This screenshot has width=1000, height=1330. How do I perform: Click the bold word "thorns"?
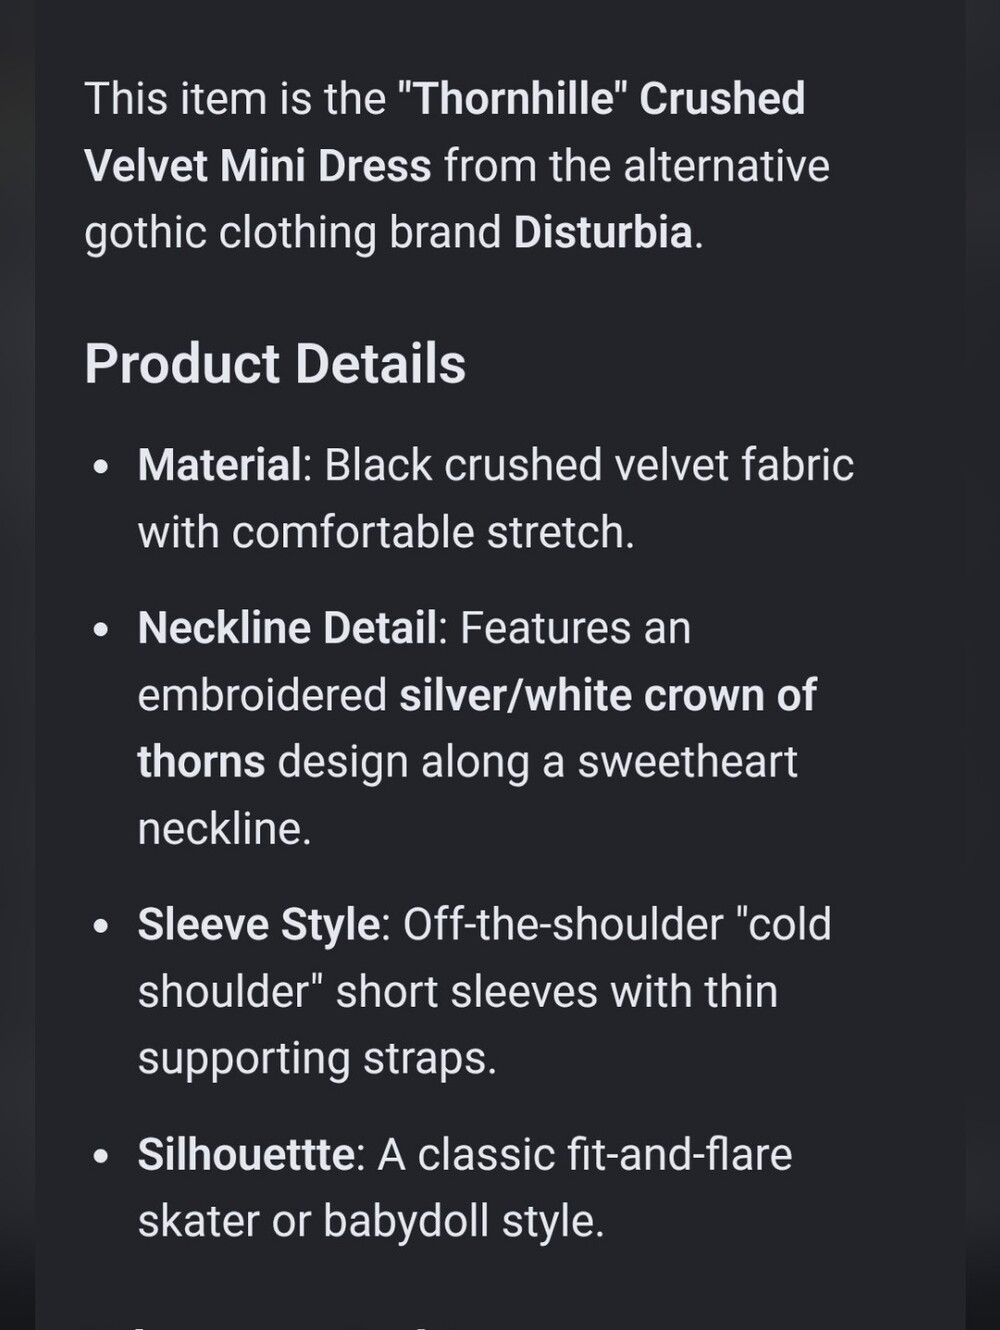(x=201, y=761)
